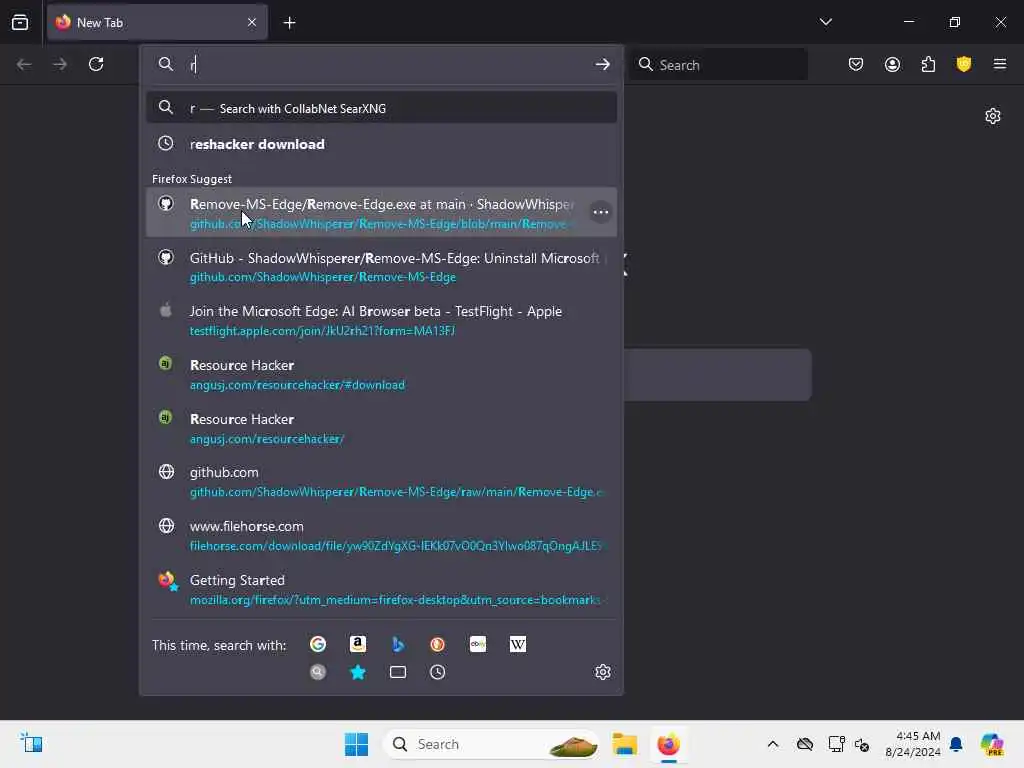Search in open Tabs icon
This screenshot has width=1024, height=768.
pos(398,672)
